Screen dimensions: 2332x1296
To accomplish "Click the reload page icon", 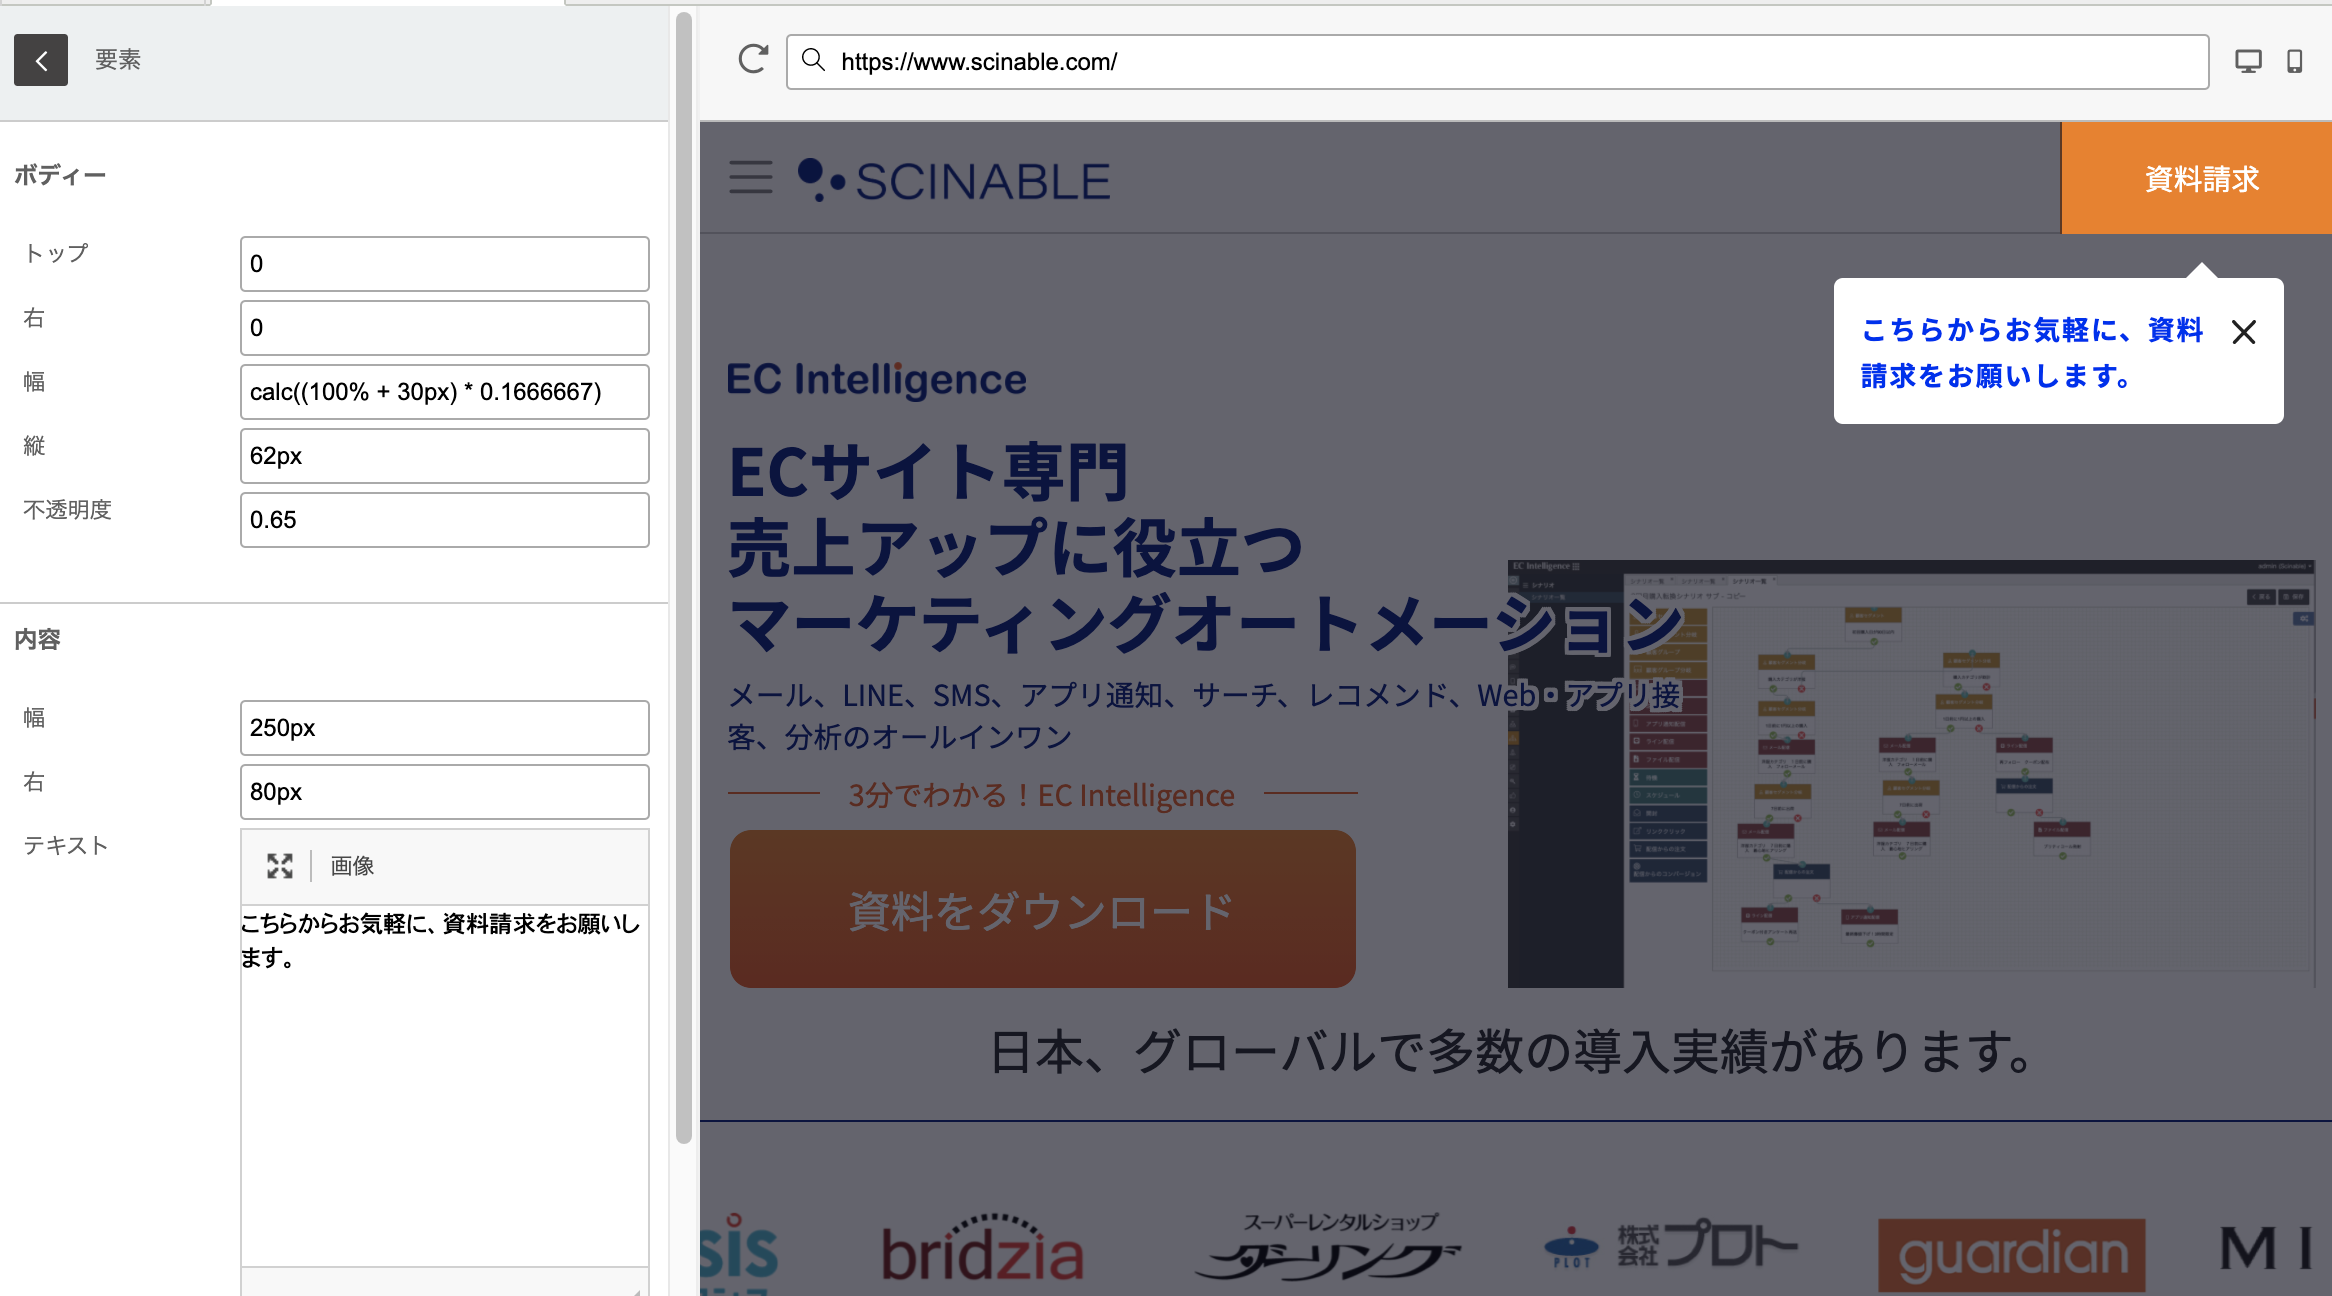I will (753, 60).
